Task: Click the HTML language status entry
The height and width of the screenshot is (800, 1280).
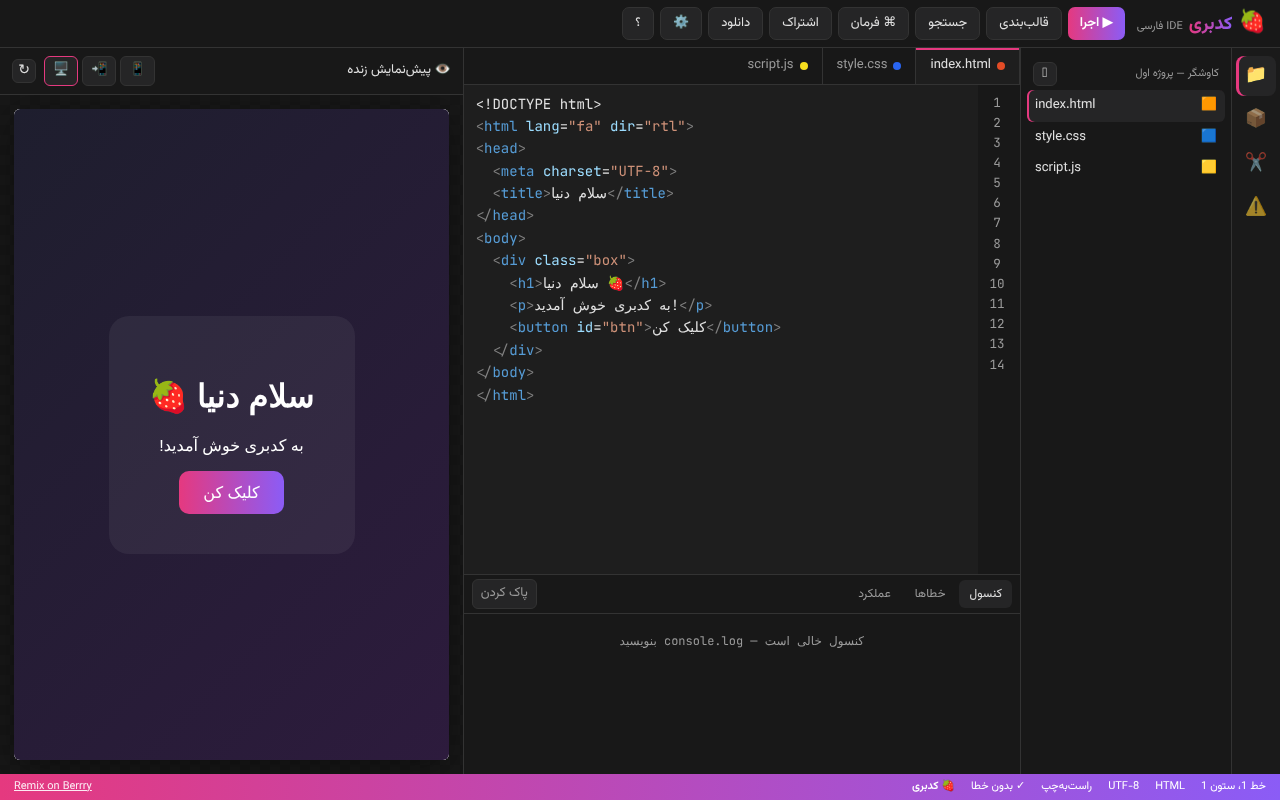Action: click(1169, 786)
